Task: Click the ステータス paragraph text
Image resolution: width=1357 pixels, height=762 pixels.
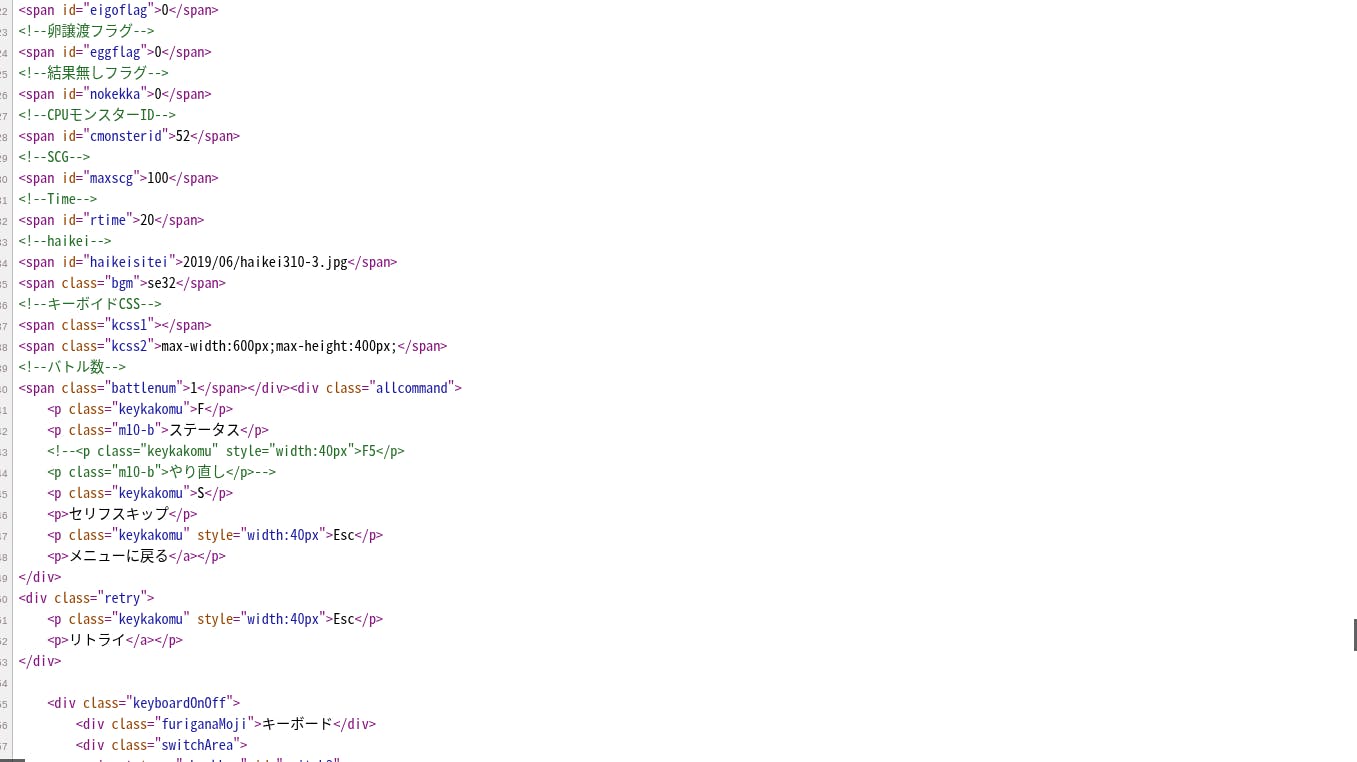Action: point(204,430)
